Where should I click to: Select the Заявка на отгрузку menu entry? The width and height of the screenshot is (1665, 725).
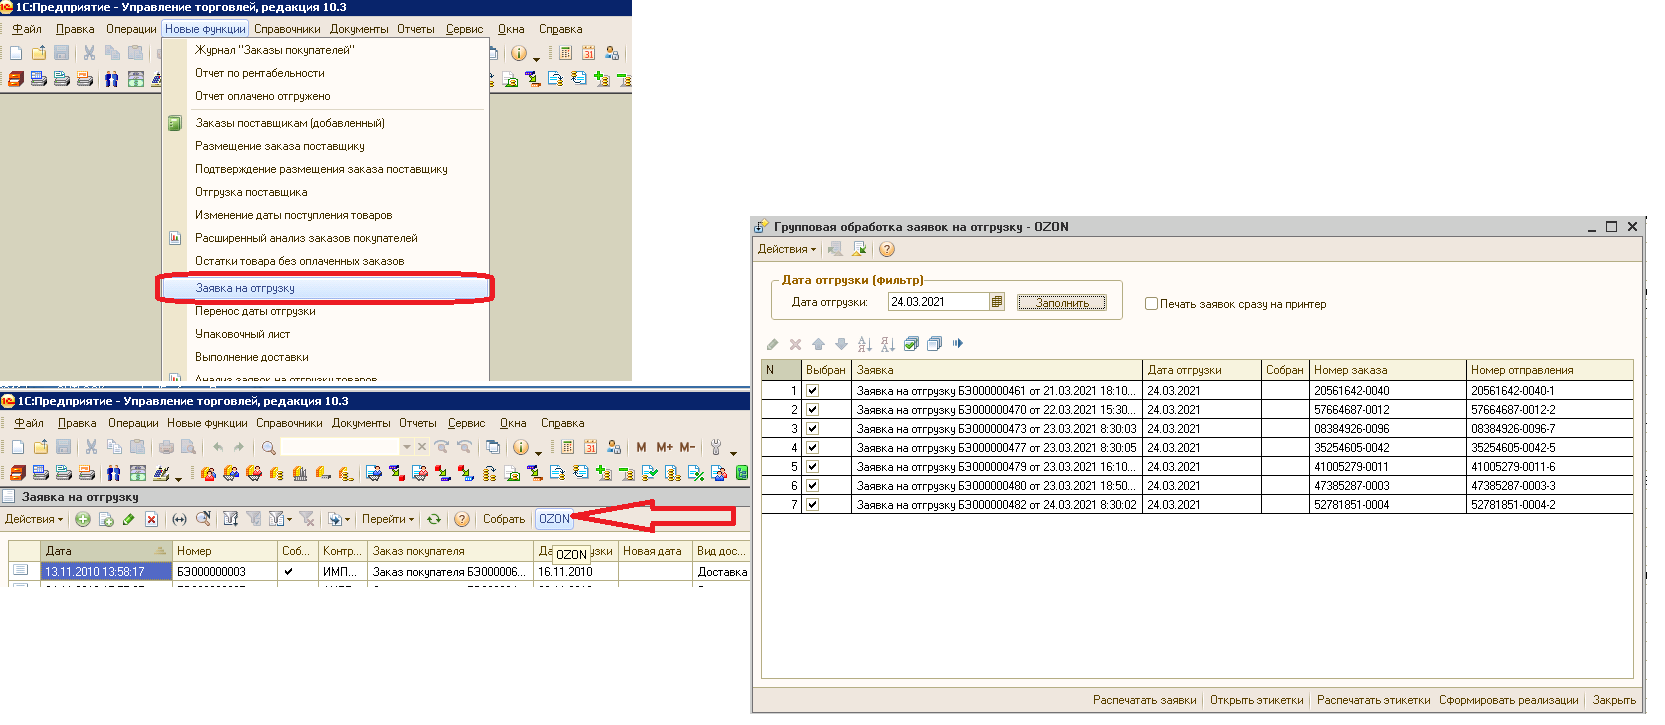tap(245, 288)
